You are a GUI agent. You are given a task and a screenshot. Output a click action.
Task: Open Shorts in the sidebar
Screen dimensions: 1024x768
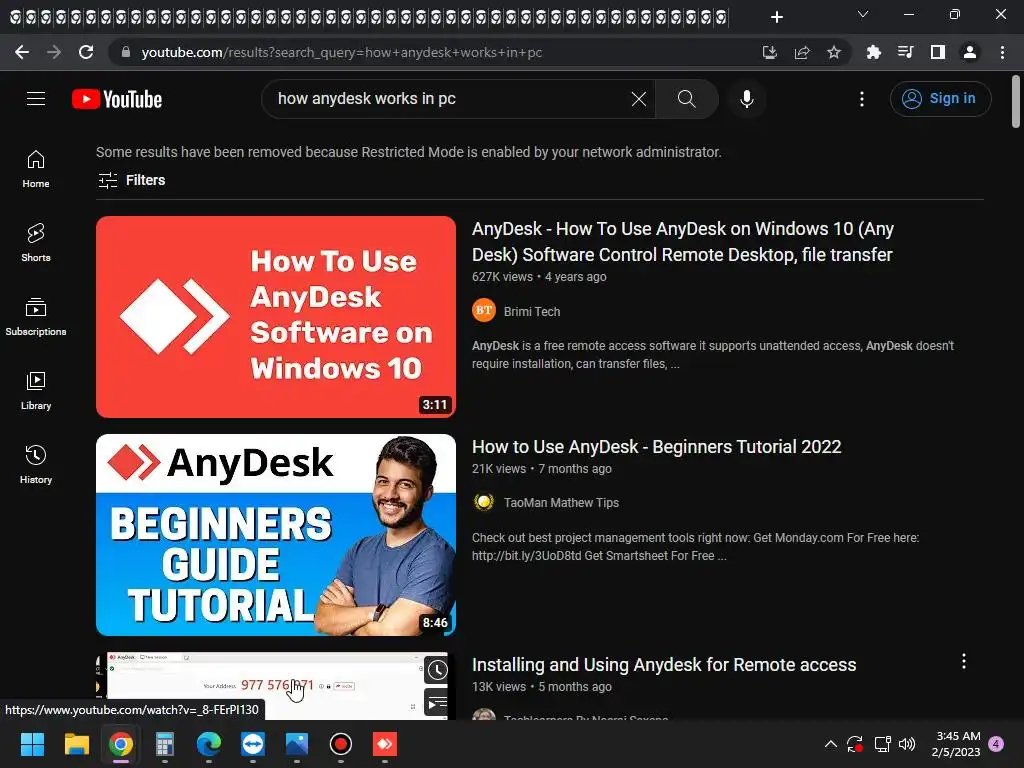(x=36, y=242)
